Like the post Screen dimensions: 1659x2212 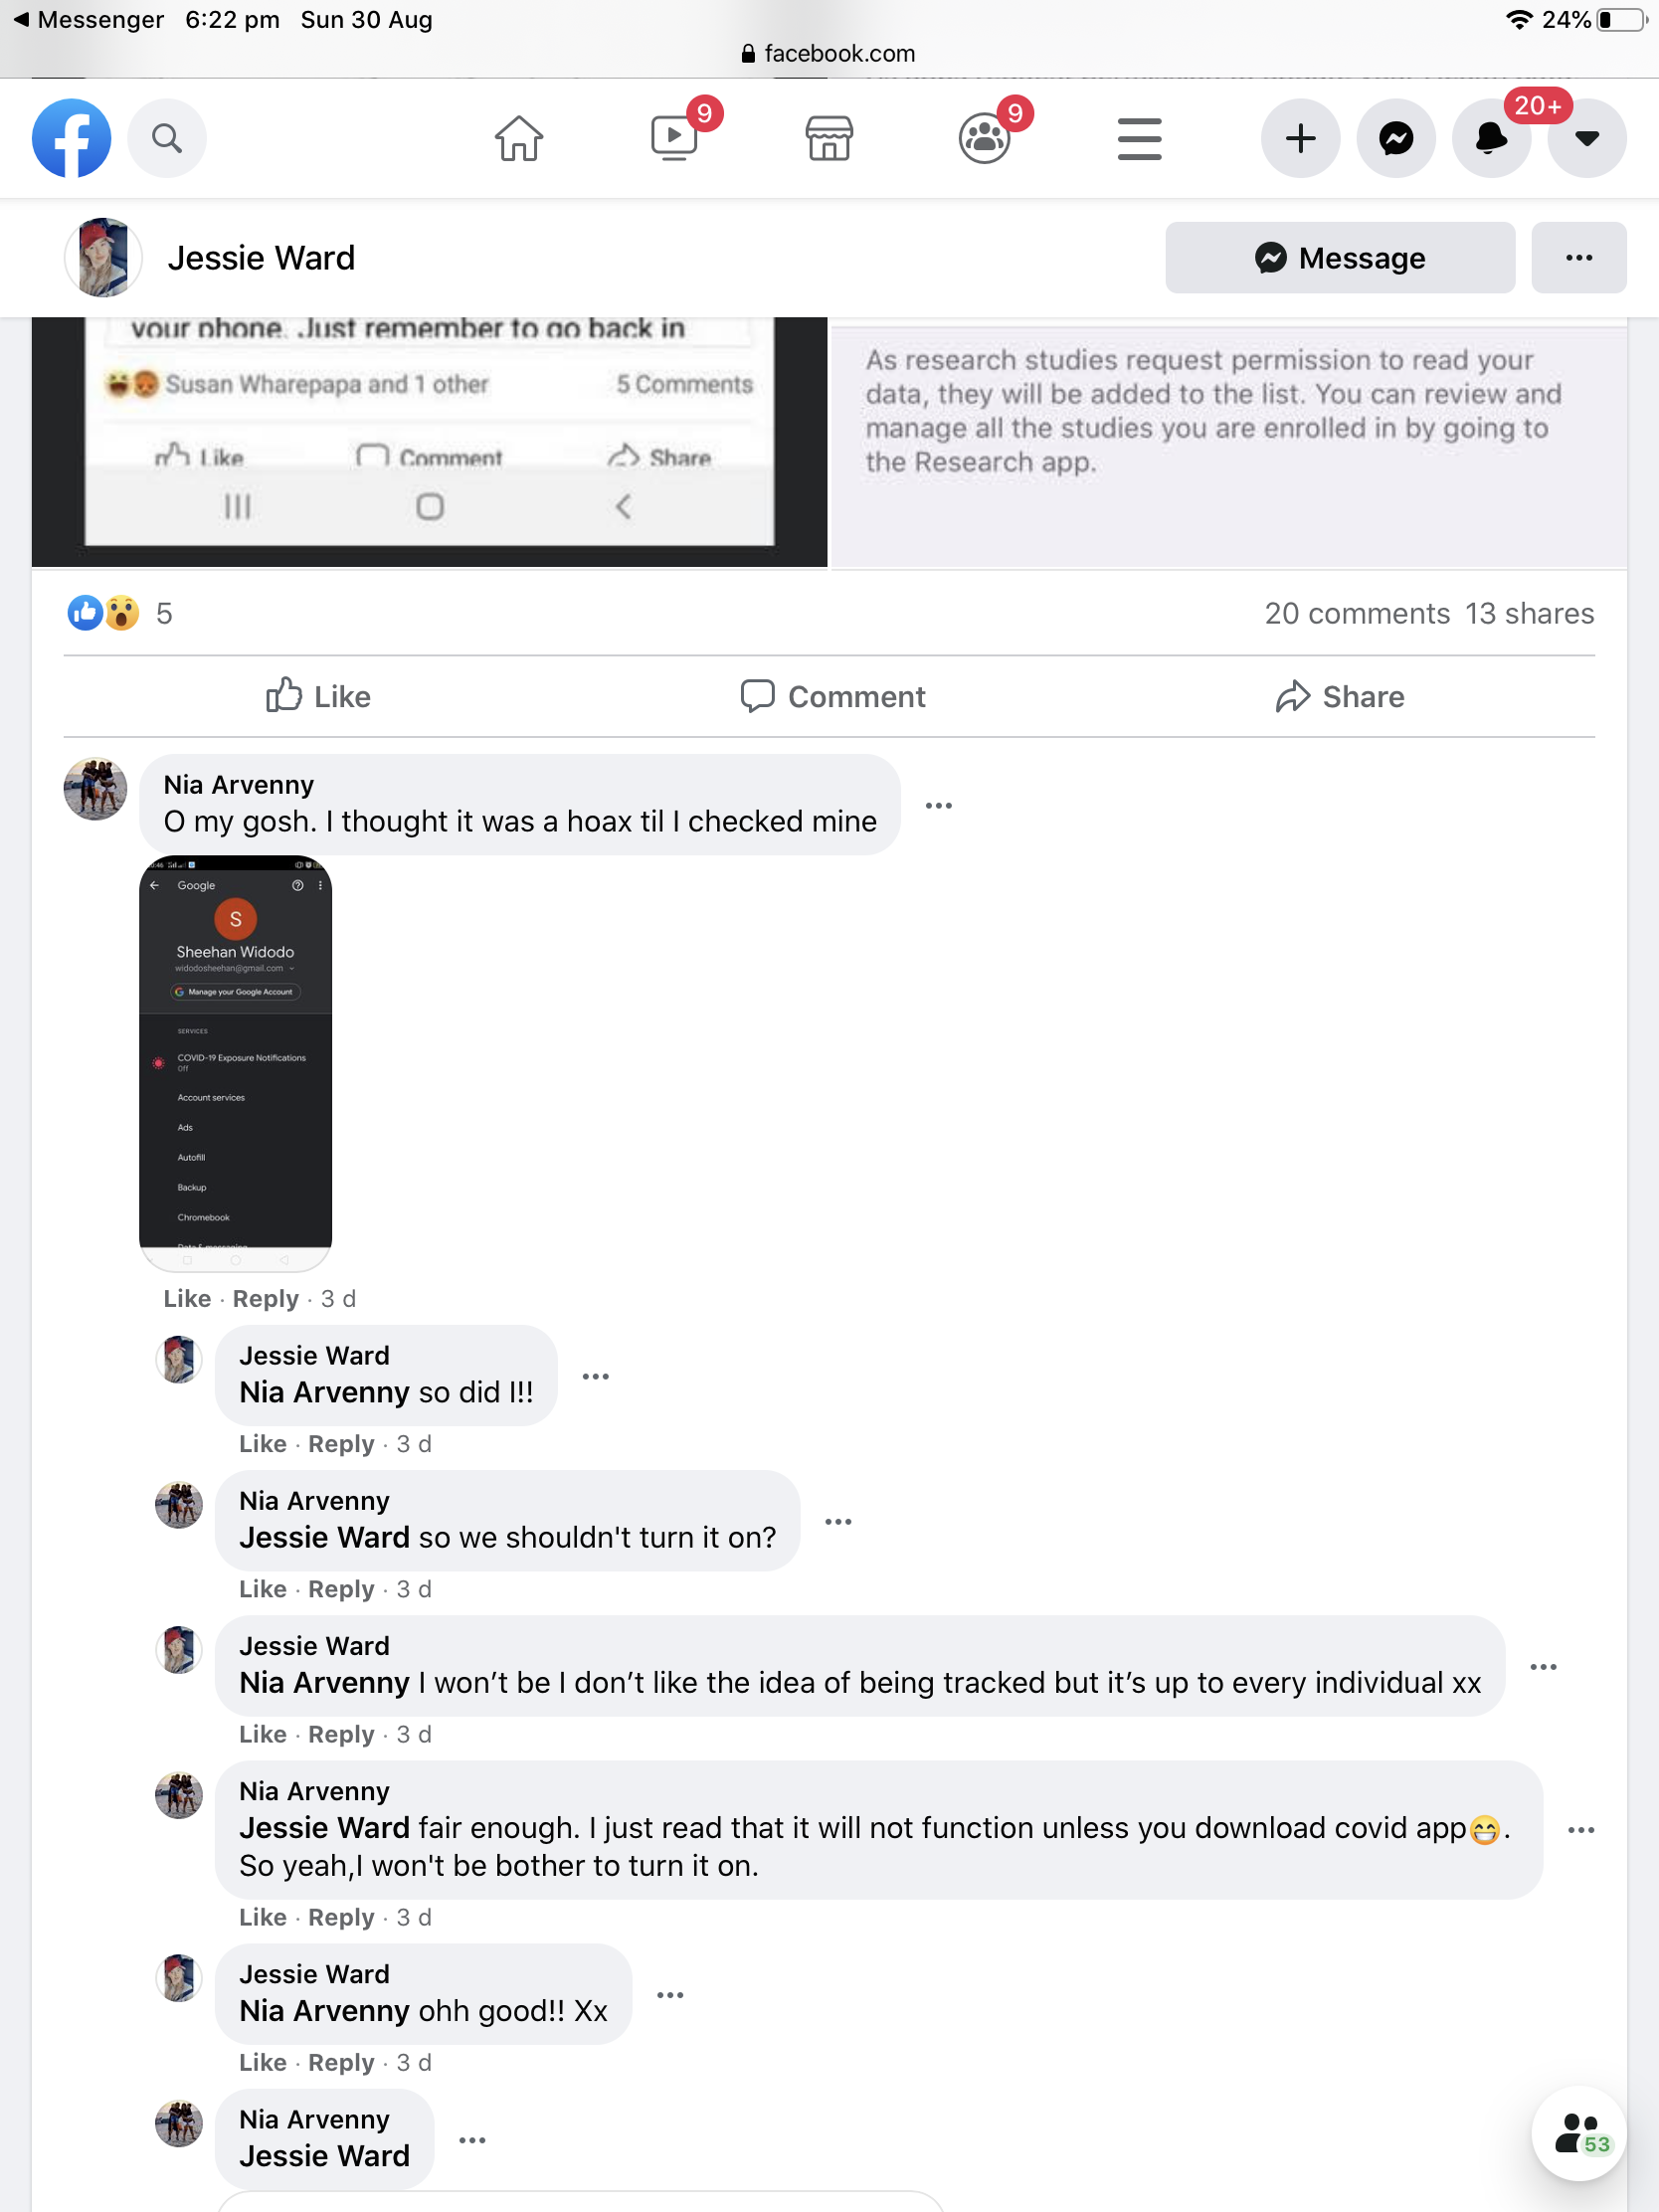(x=318, y=696)
